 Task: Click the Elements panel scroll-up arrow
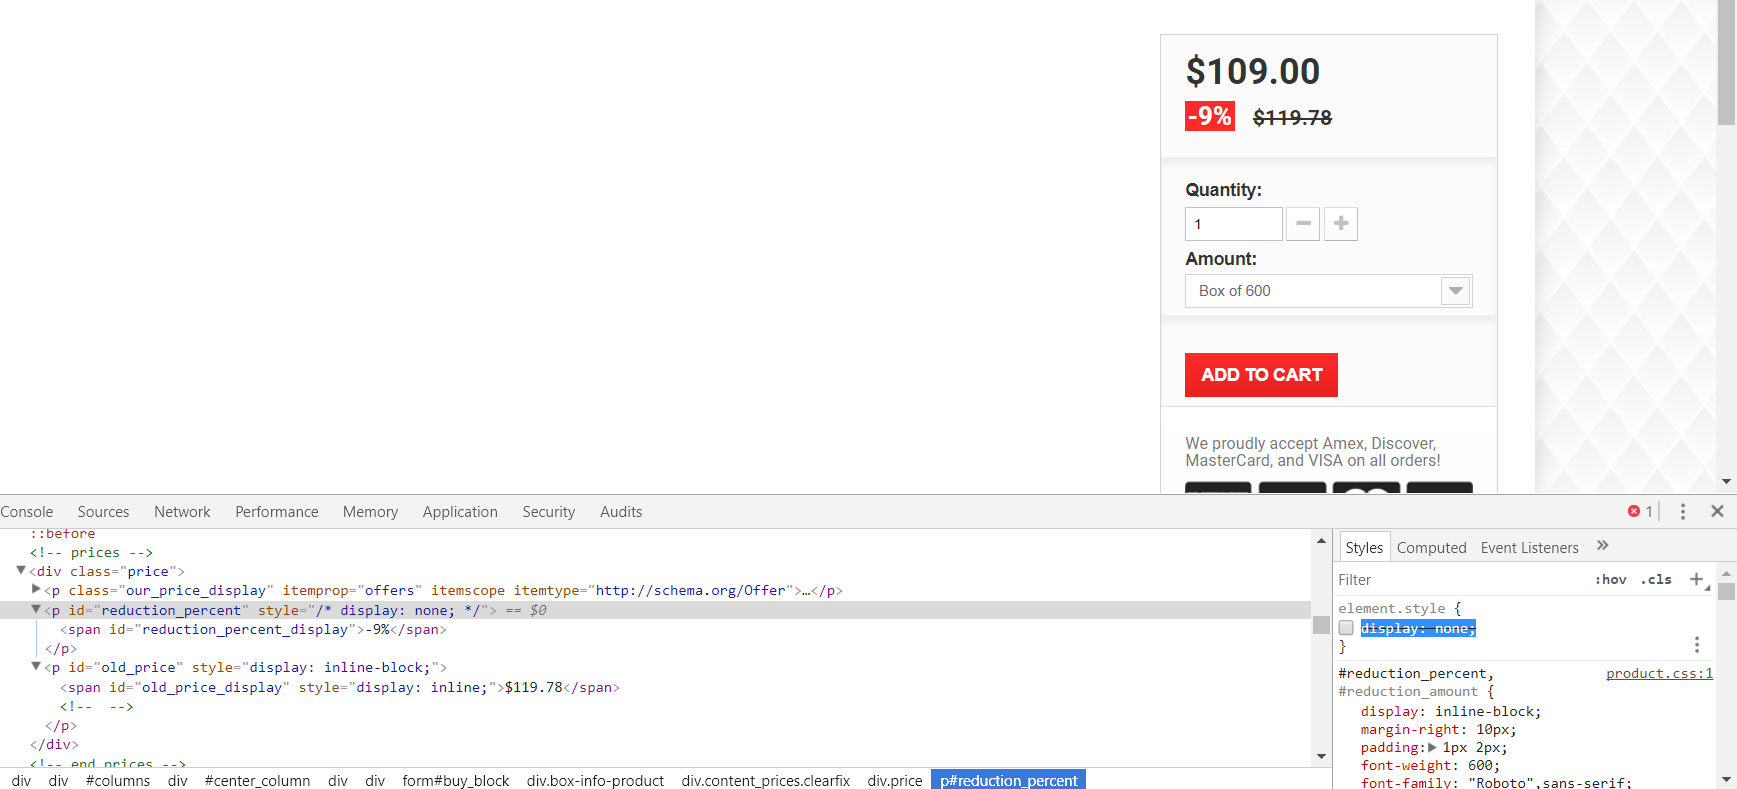point(1321,541)
